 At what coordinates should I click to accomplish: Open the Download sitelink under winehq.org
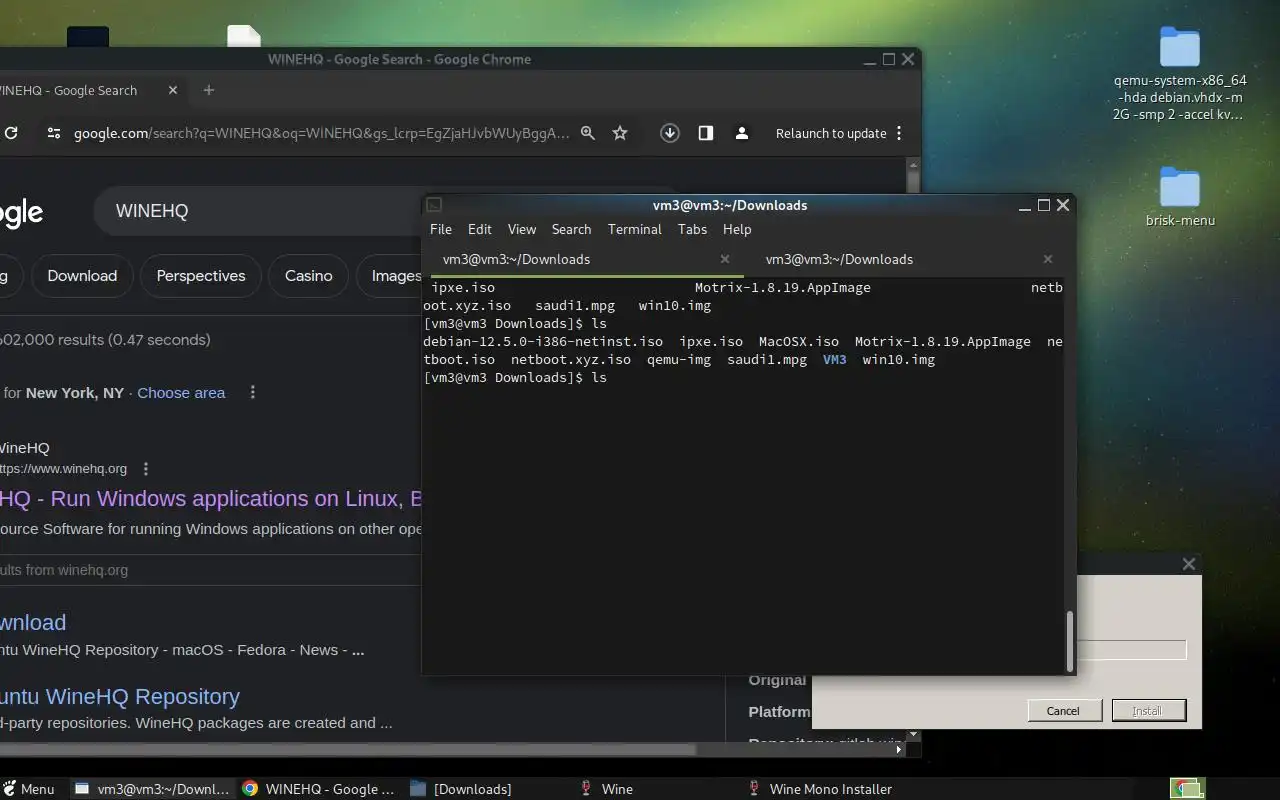pos(33,622)
